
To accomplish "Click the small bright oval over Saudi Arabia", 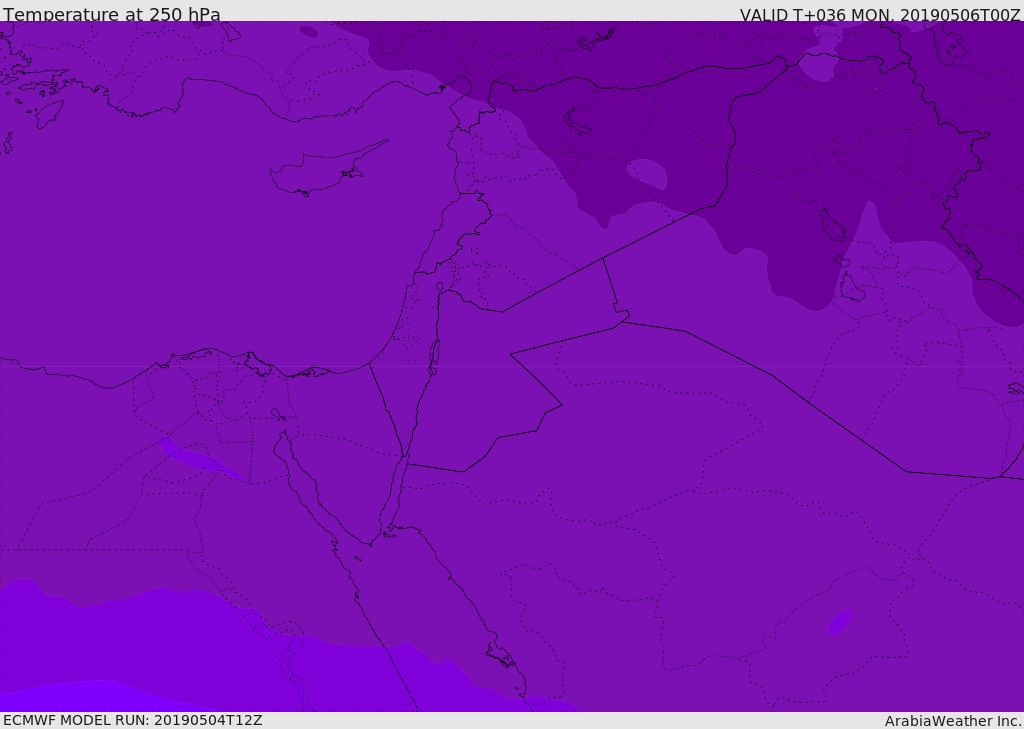I will click(839, 622).
